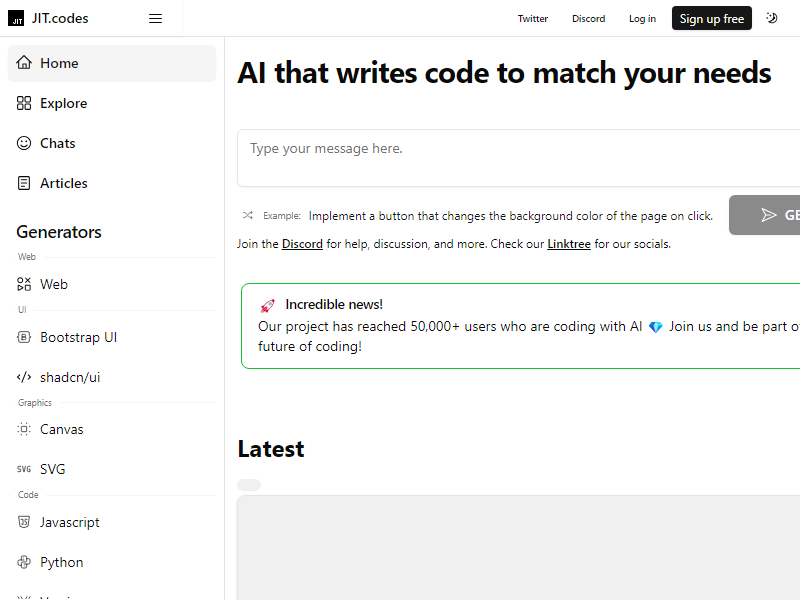Open Twitter link in header
Viewport: 800px width, 600px height.
(533, 18)
